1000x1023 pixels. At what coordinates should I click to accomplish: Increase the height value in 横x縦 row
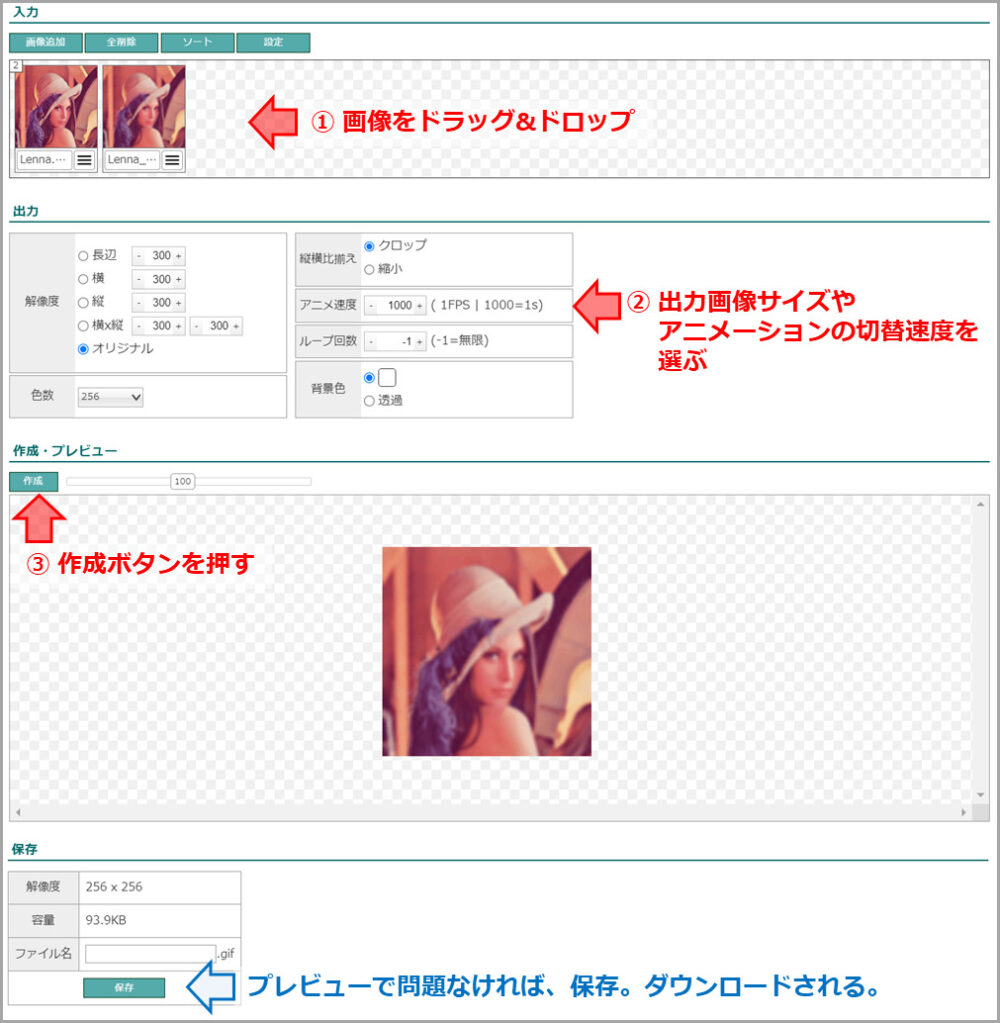point(235,326)
